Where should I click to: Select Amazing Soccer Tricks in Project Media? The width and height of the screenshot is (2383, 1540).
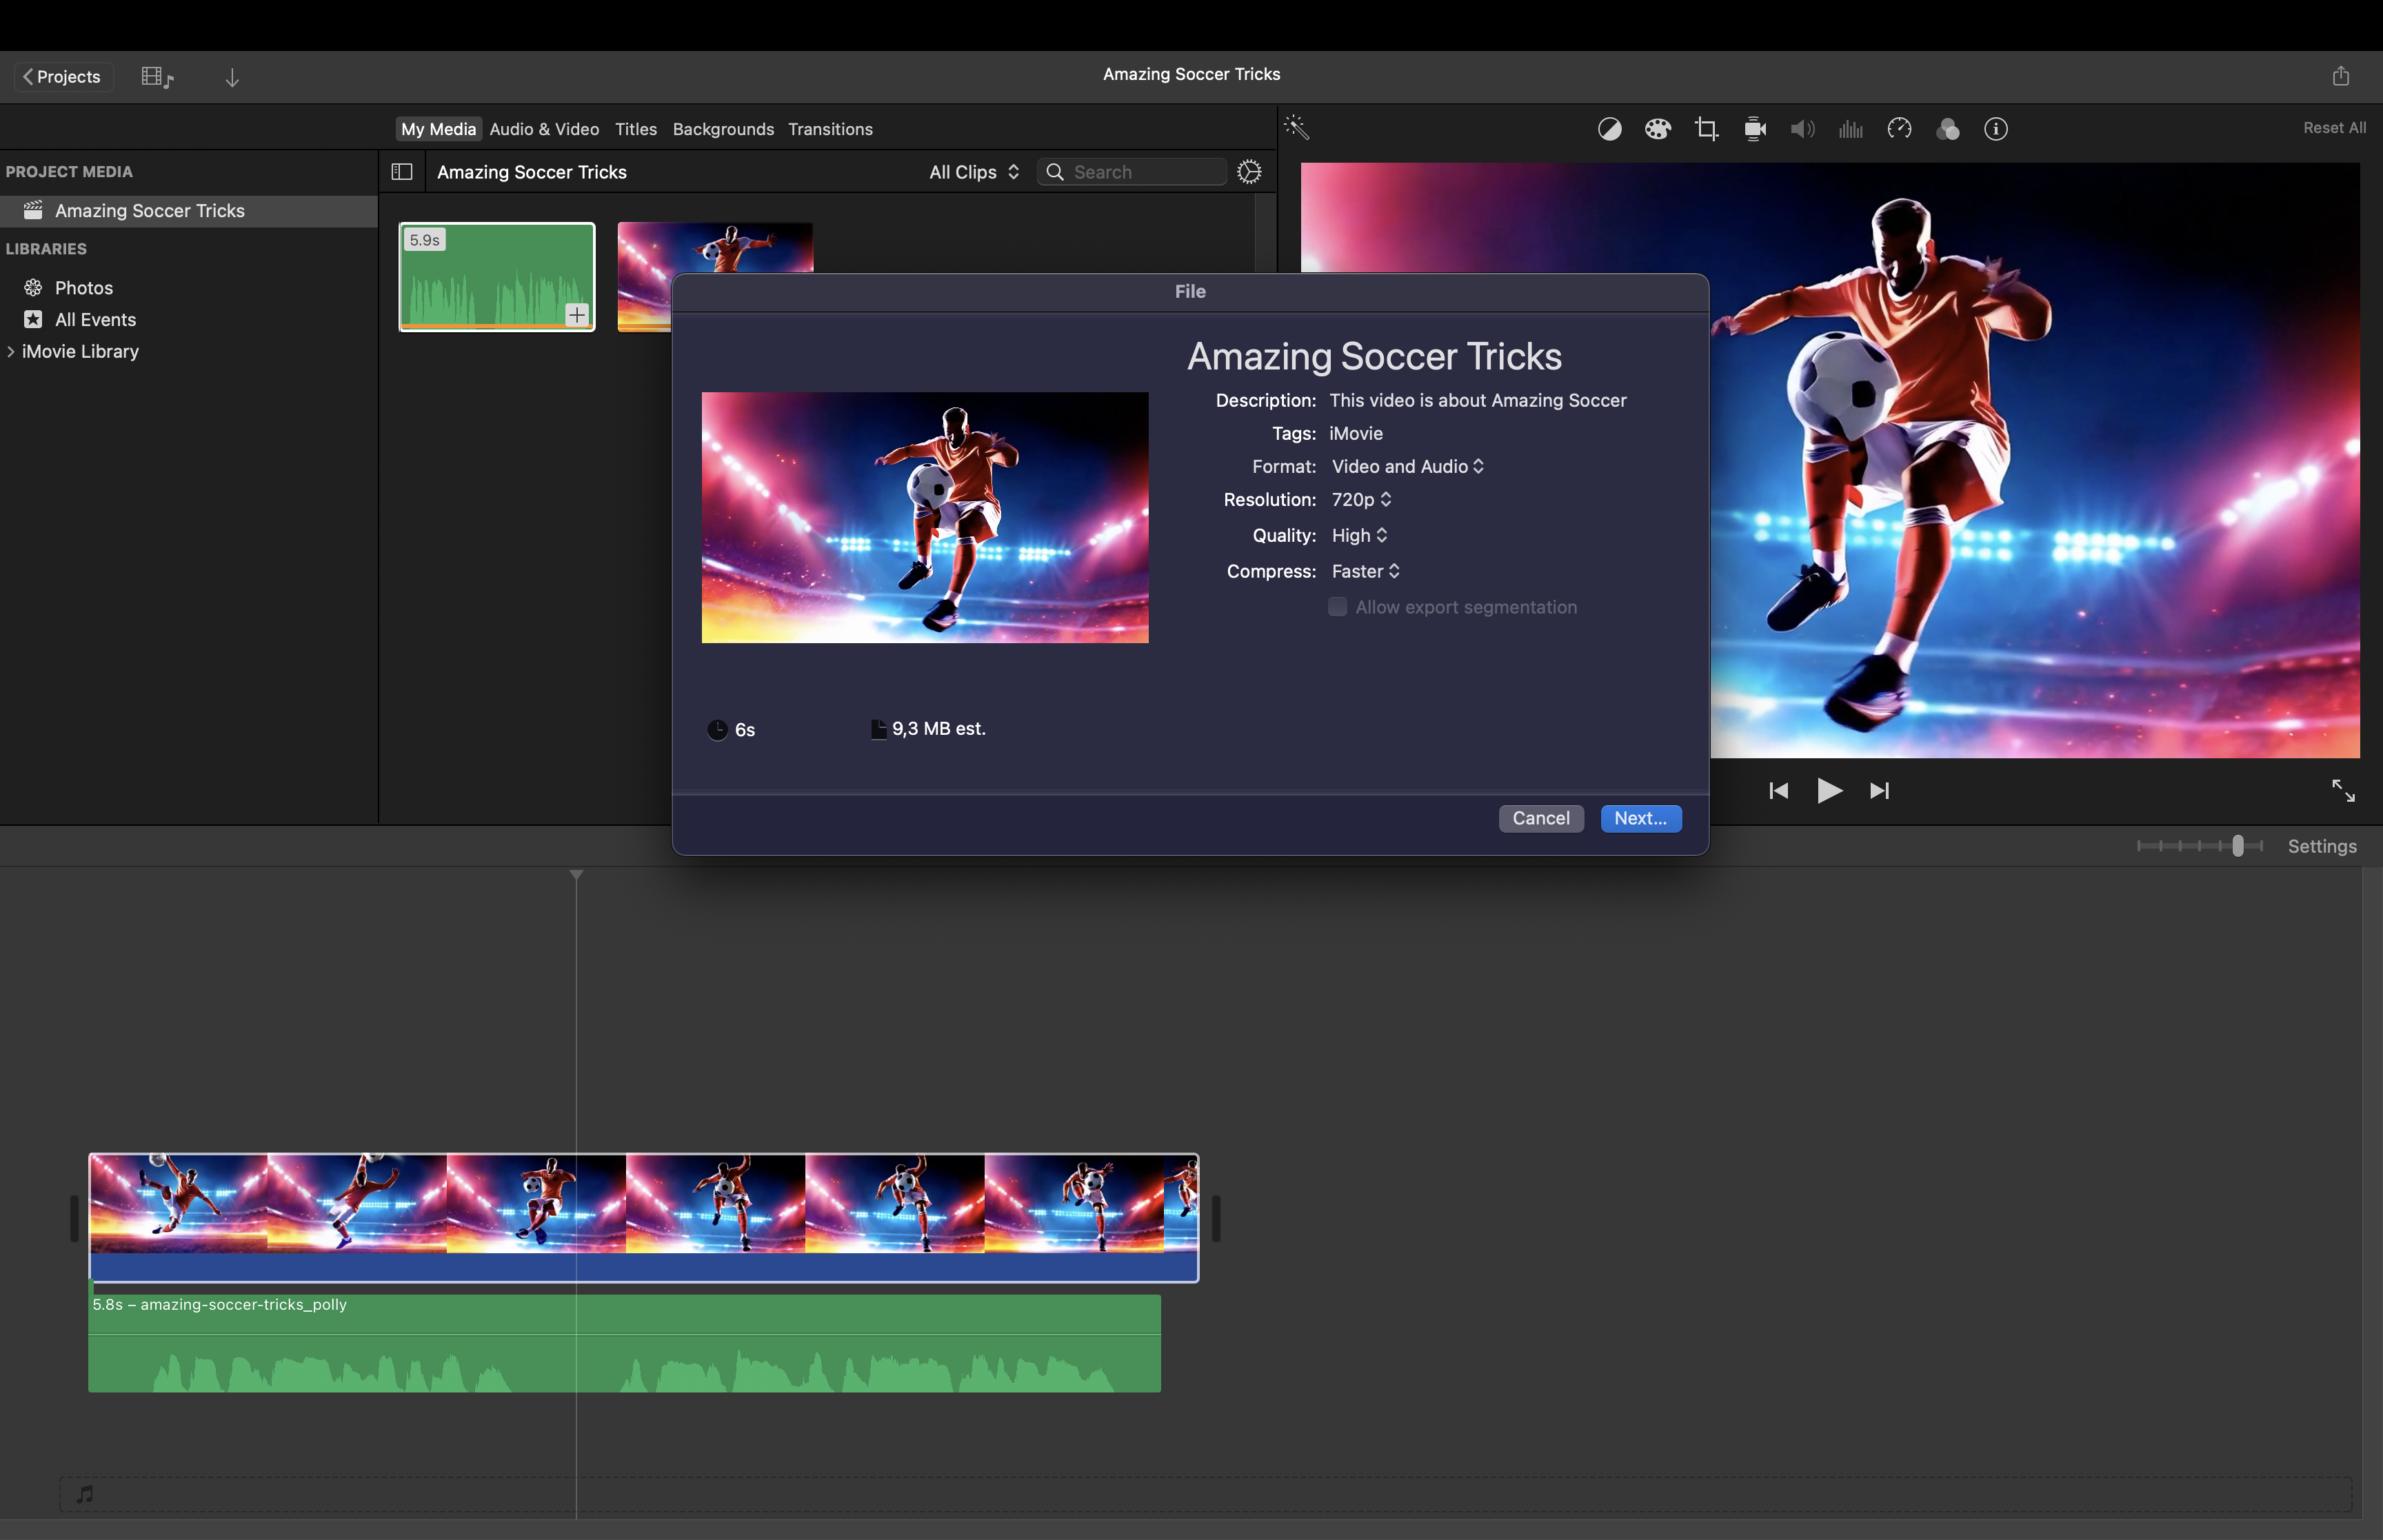click(x=189, y=211)
